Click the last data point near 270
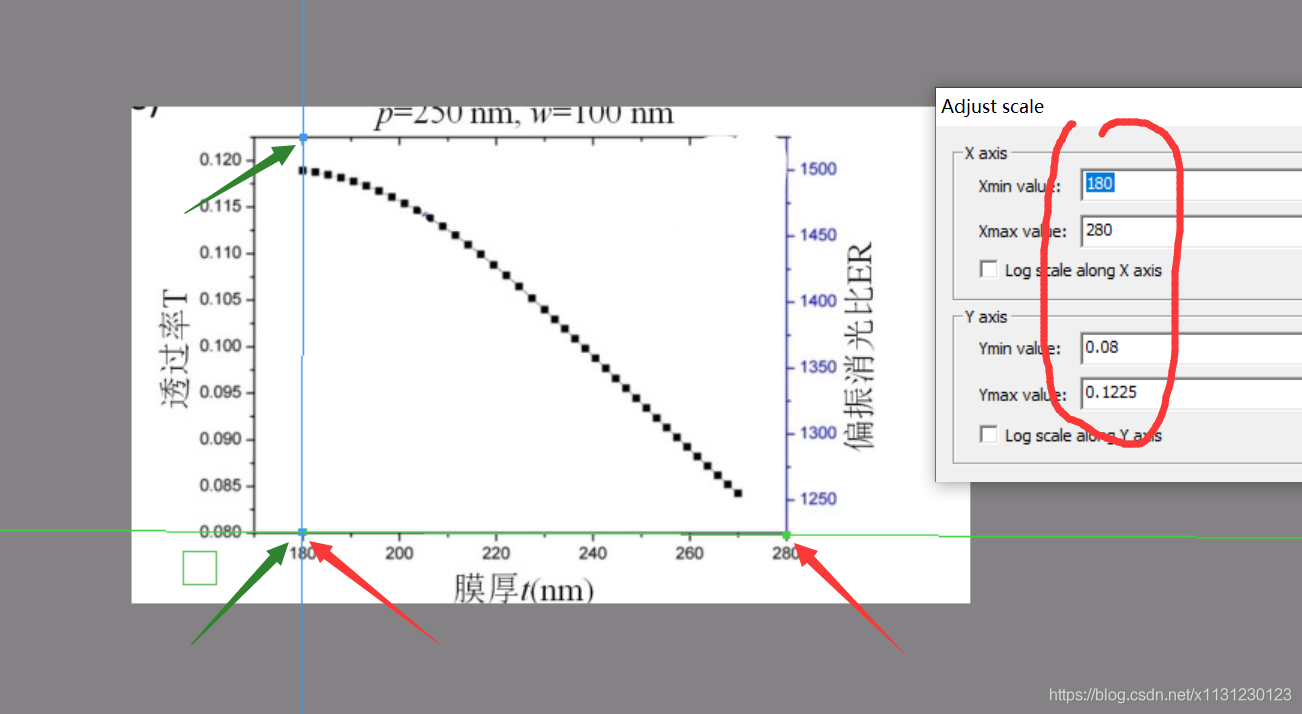 (x=738, y=494)
